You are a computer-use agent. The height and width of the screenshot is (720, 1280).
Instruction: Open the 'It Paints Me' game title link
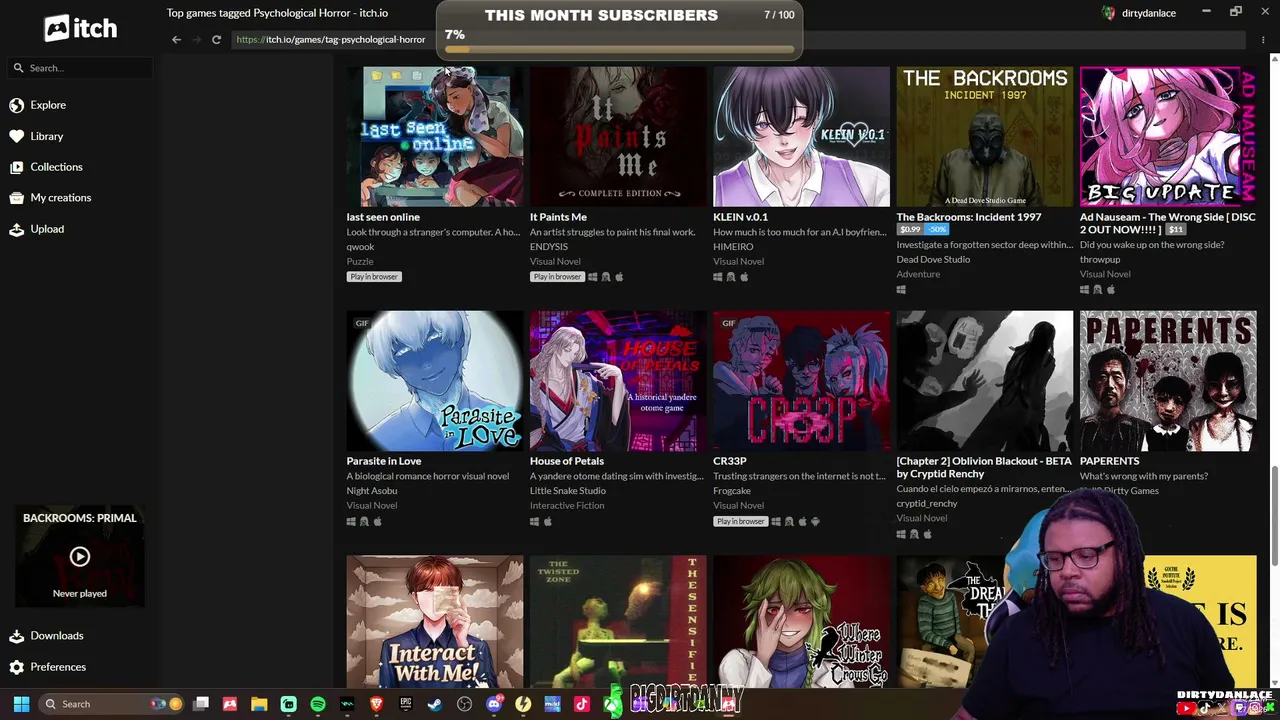pyautogui.click(x=558, y=217)
